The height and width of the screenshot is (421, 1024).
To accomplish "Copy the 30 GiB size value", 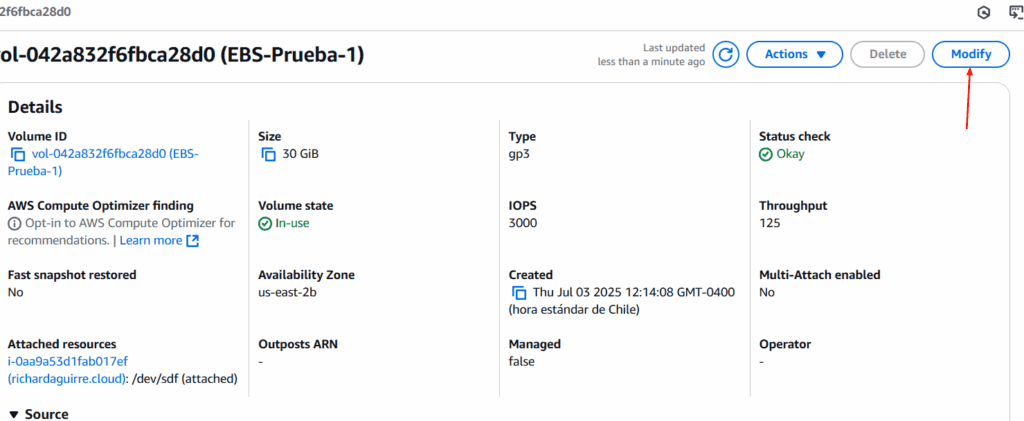I will pos(268,155).
